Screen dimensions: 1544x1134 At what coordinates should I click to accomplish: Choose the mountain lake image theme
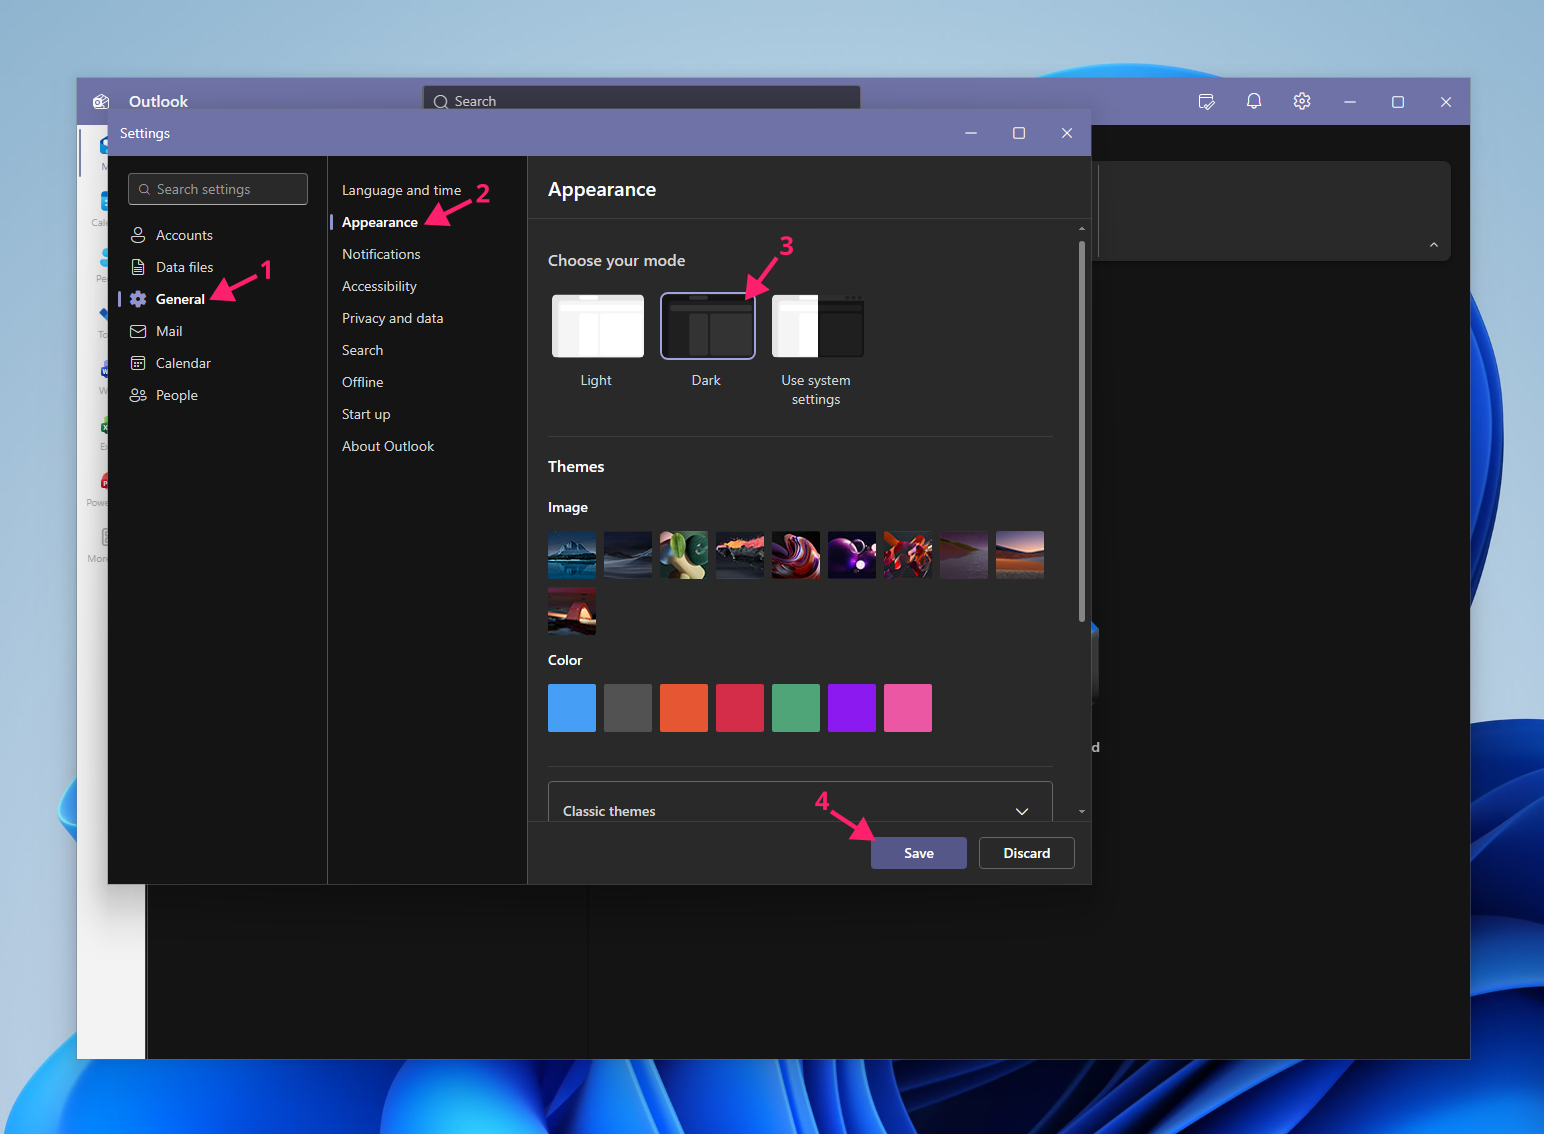click(572, 555)
